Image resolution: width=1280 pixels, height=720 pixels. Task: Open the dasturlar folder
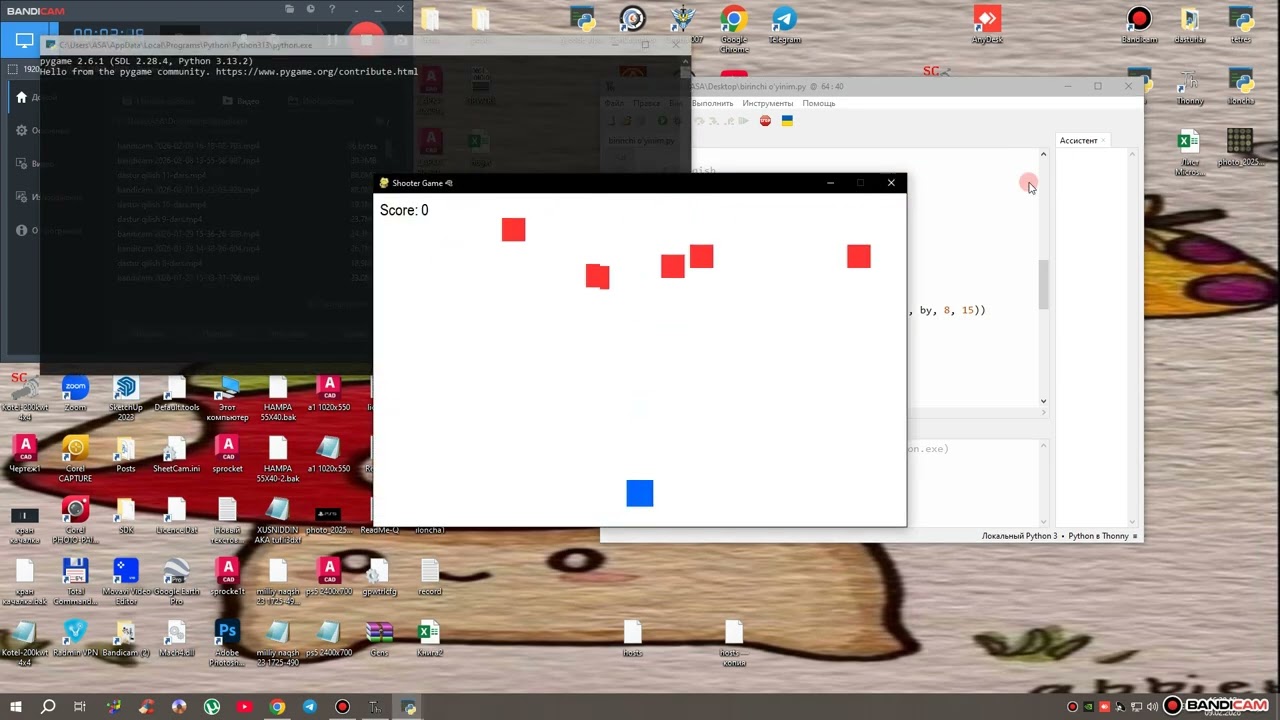(1189, 25)
